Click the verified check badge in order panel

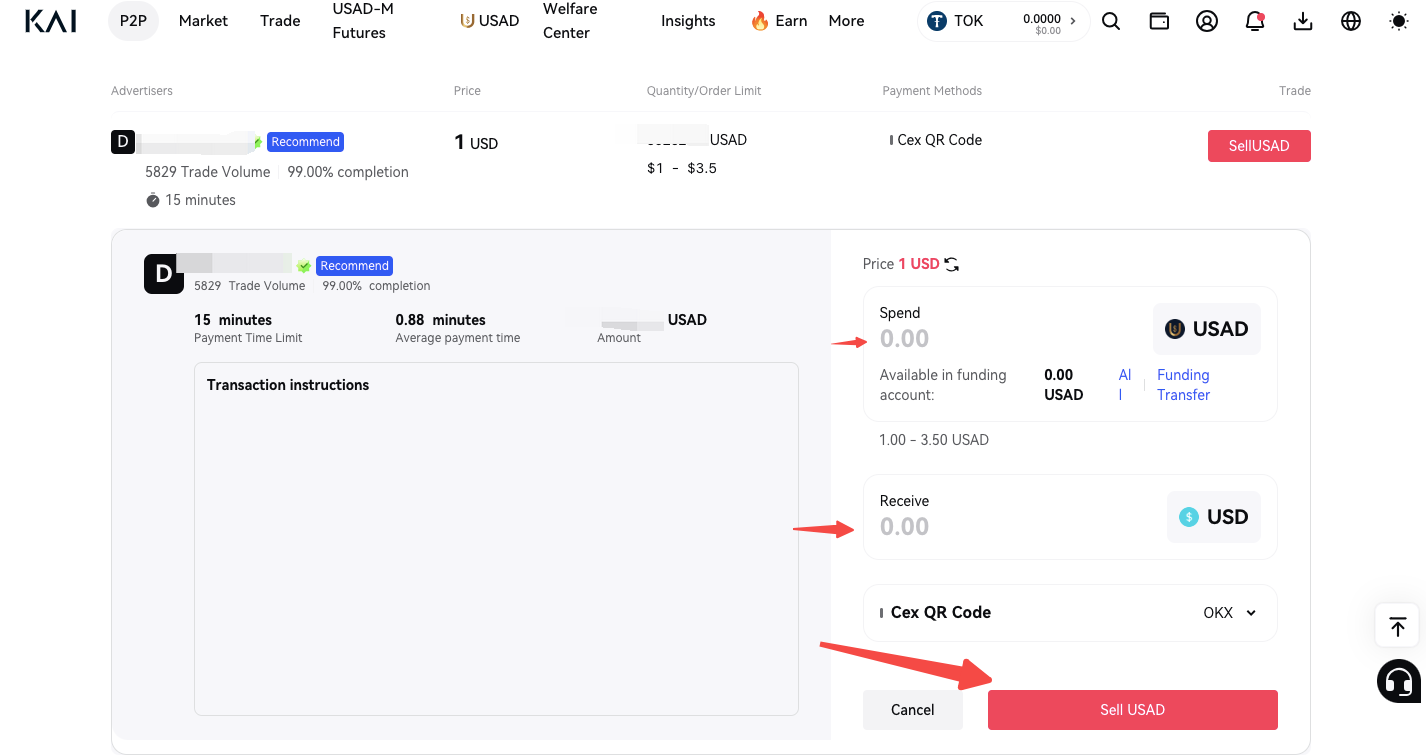303,266
